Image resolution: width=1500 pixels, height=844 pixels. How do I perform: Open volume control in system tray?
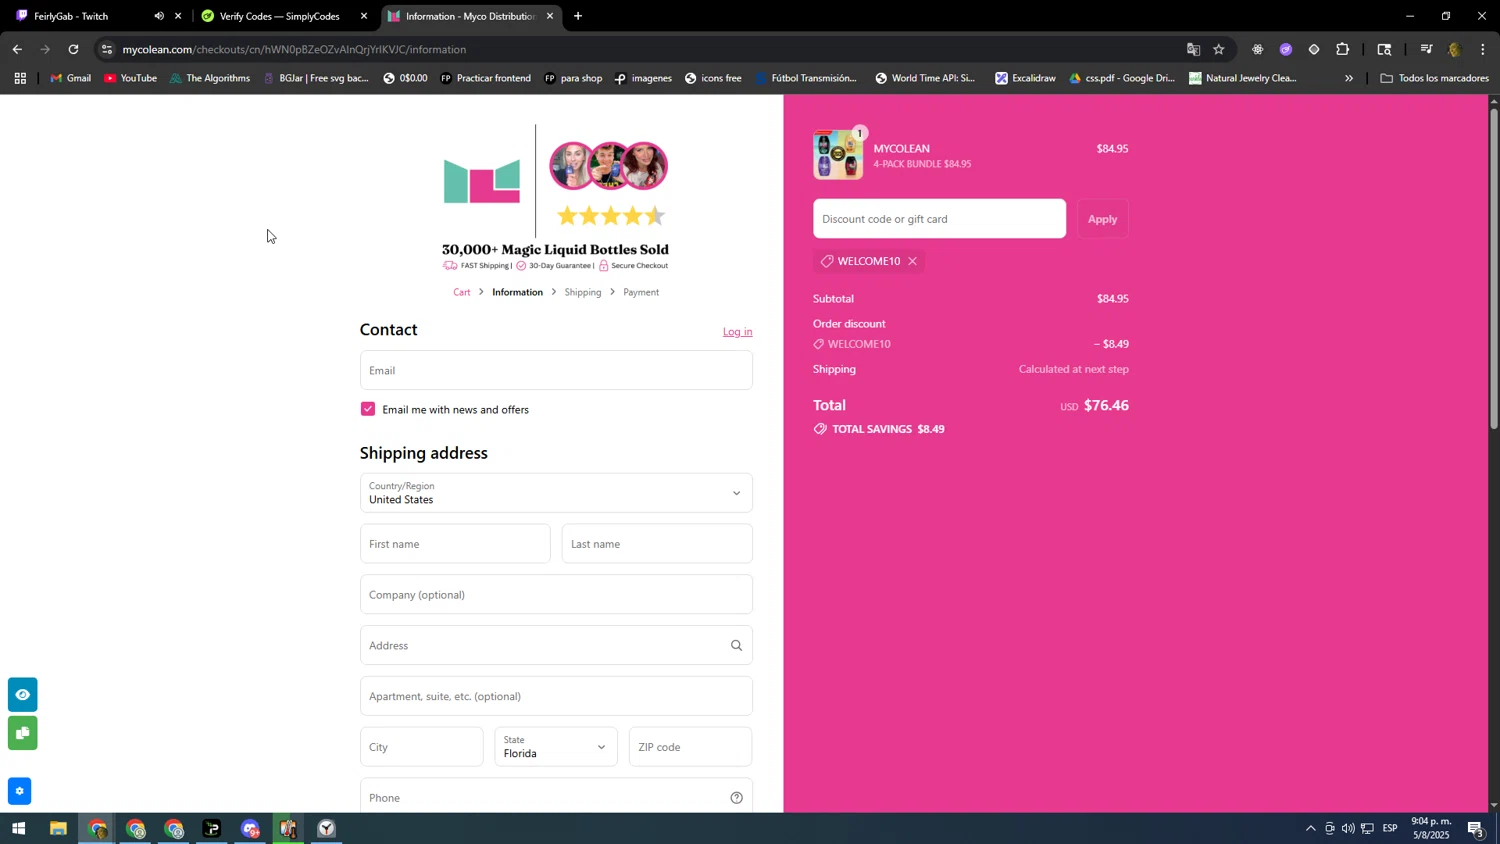tap(1348, 828)
